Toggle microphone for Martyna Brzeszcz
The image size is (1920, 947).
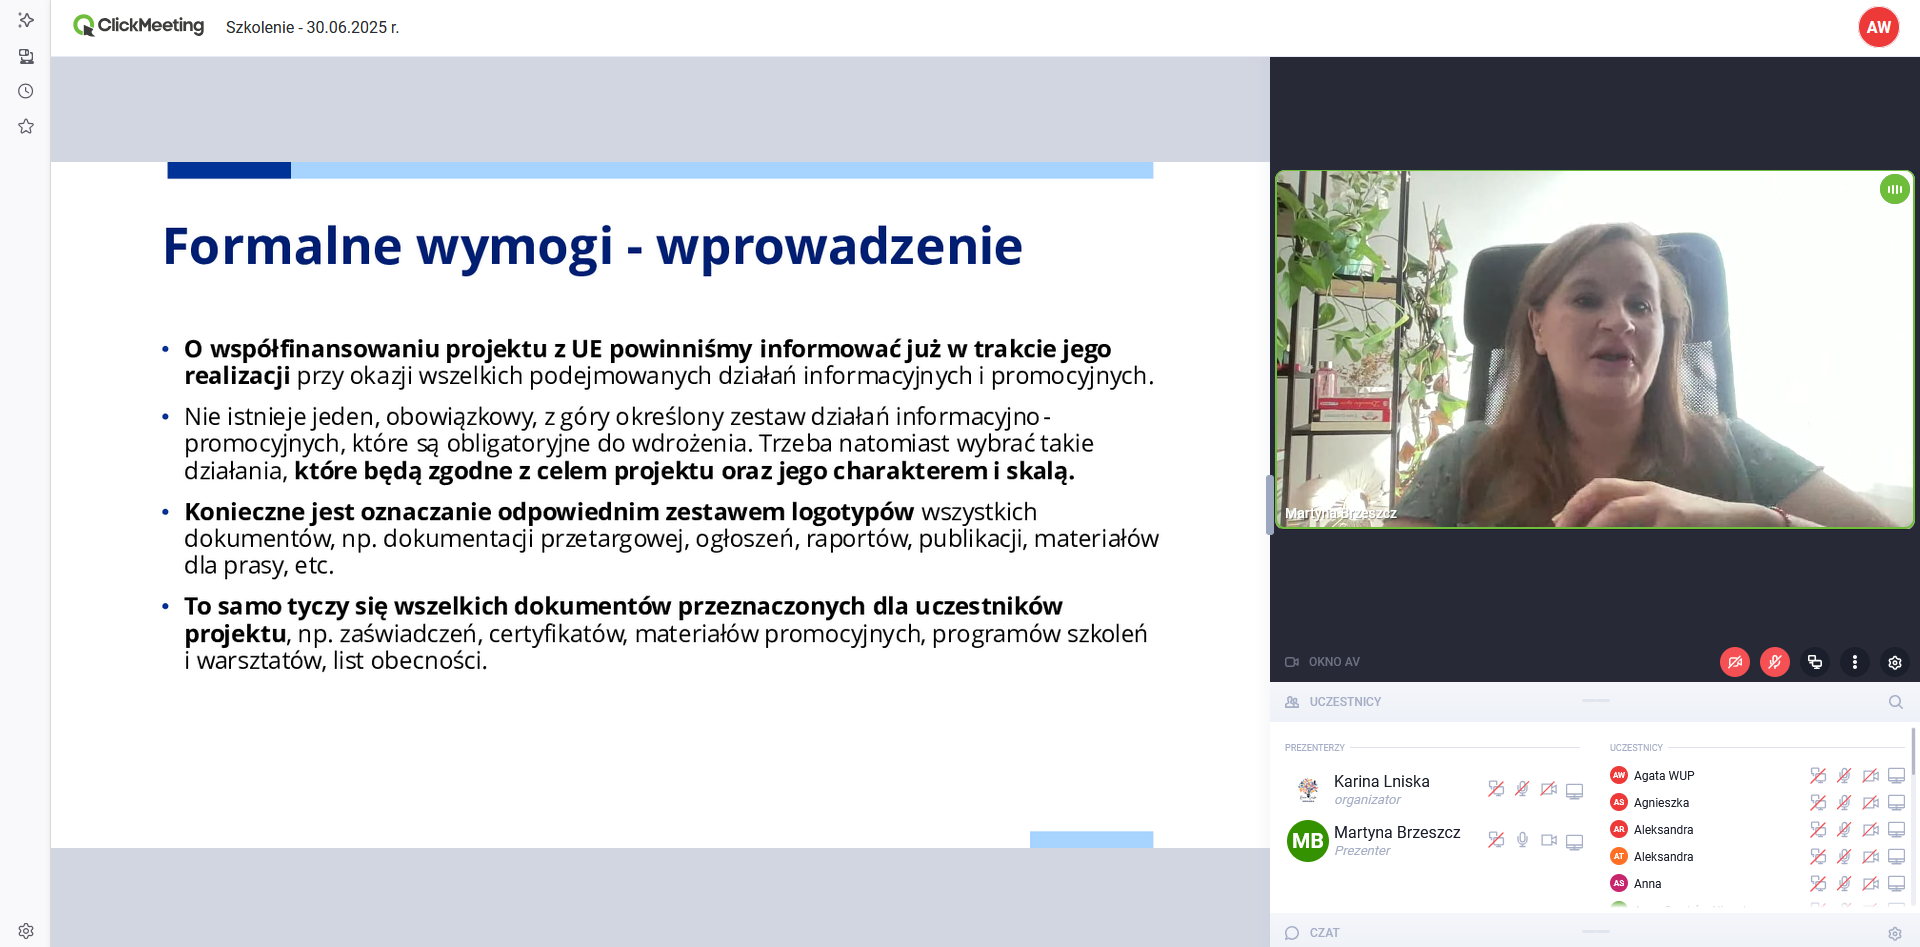coord(1522,840)
